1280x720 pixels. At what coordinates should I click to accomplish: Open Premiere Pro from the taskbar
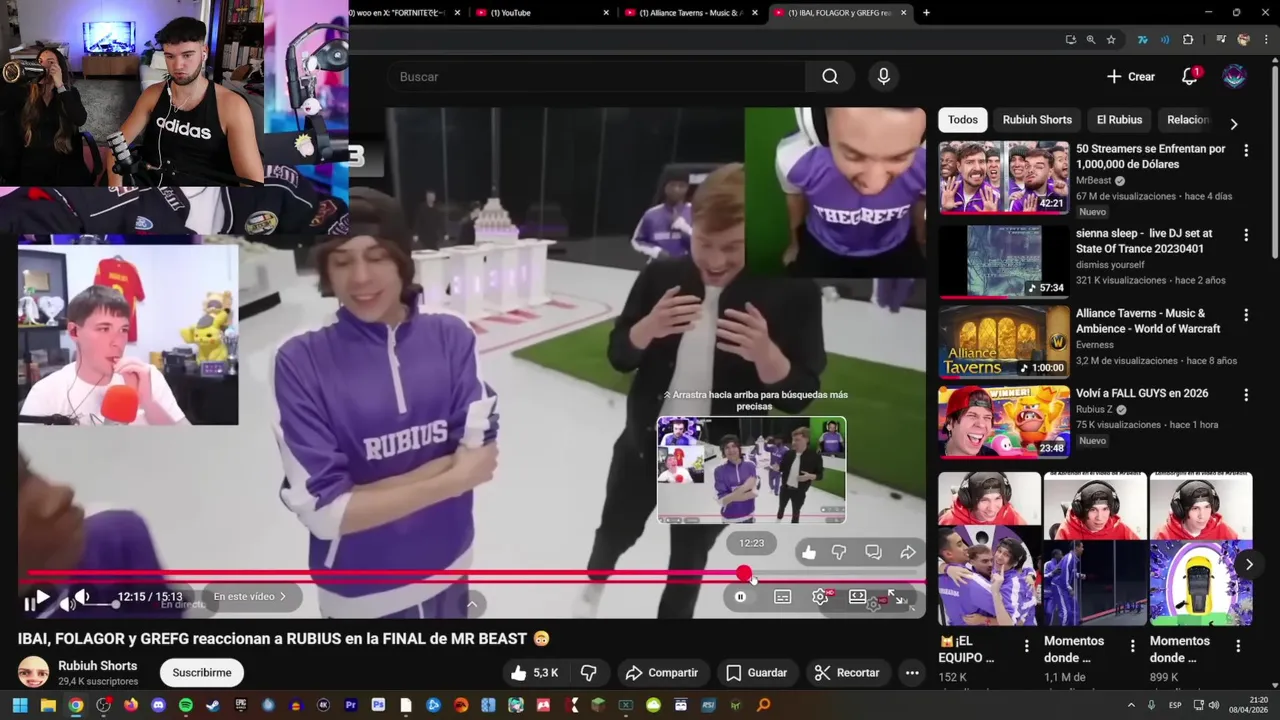tap(351, 705)
